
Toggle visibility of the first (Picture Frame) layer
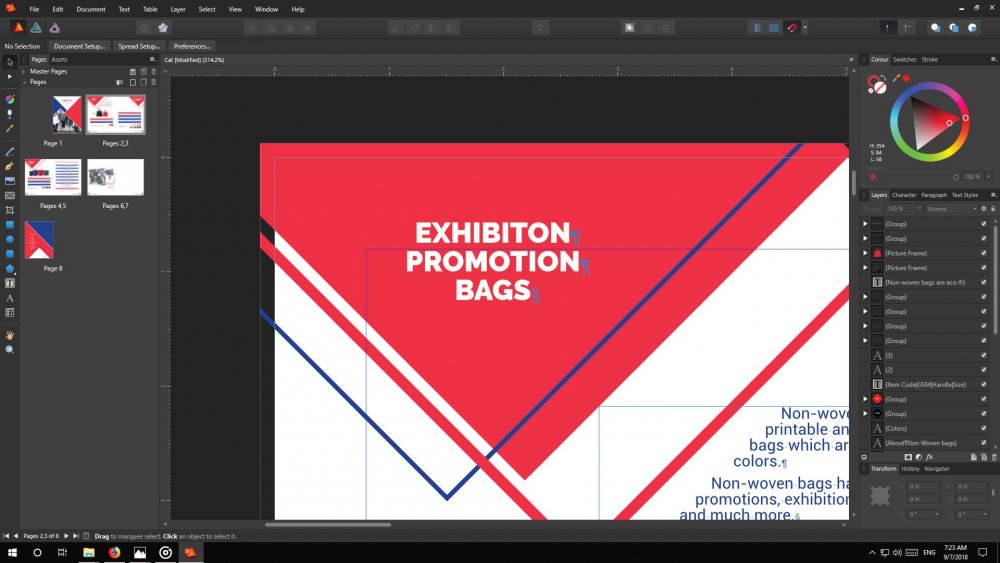click(x=984, y=253)
